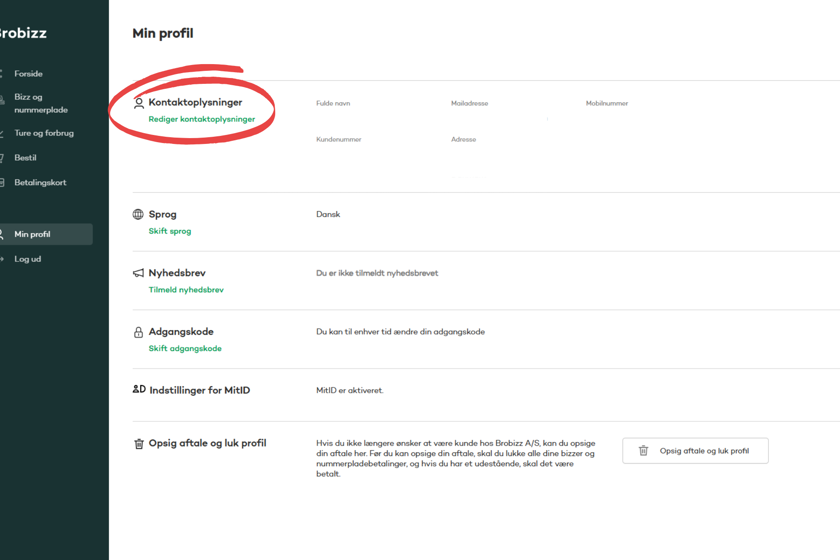
Task: Click the megaphone icon beside Nyhedsbrev
Action: click(x=138, y=273)
